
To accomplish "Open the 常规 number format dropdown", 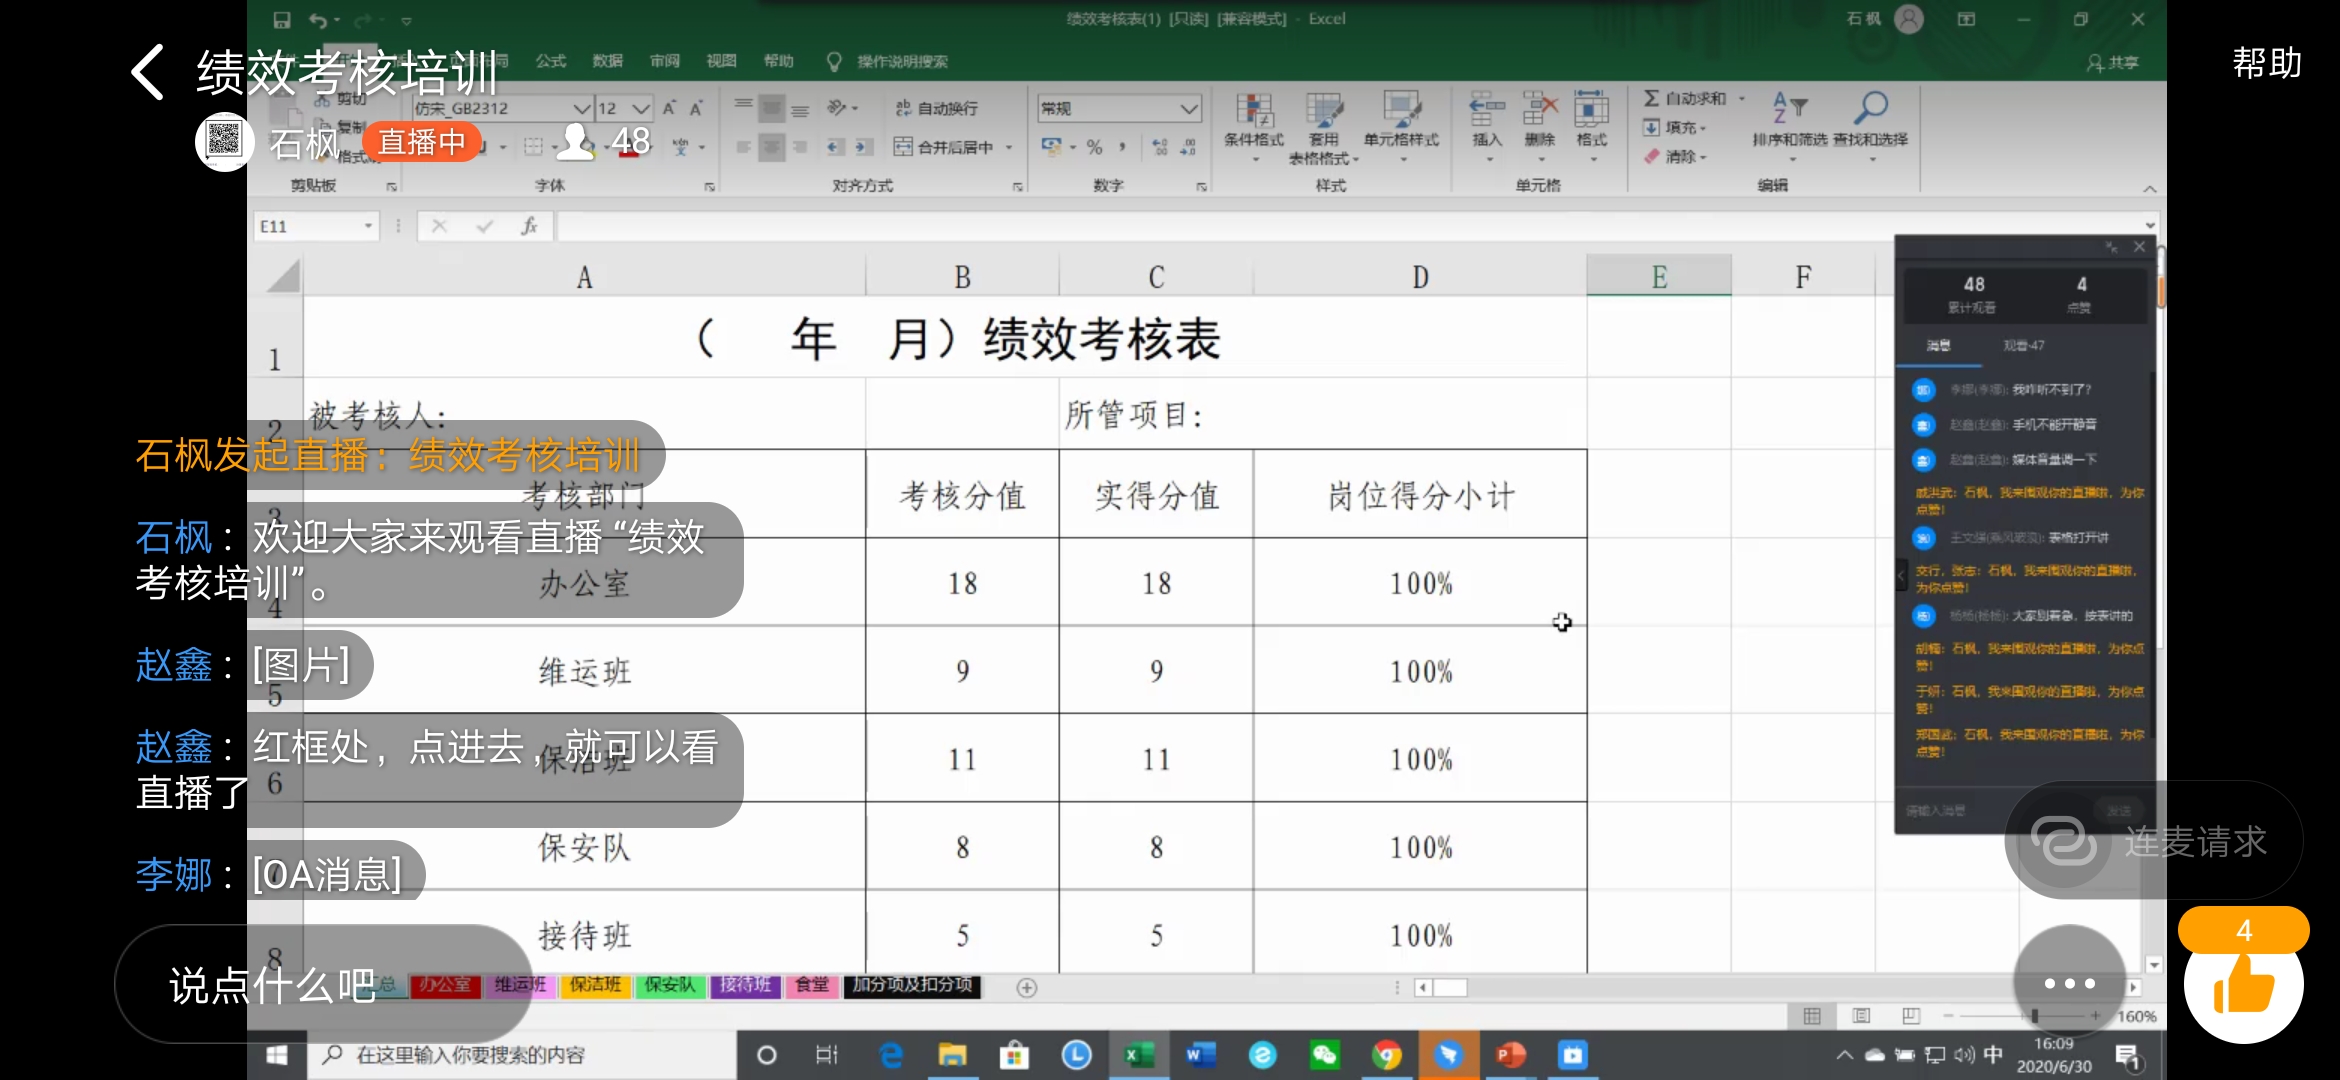I will 1188,108.
